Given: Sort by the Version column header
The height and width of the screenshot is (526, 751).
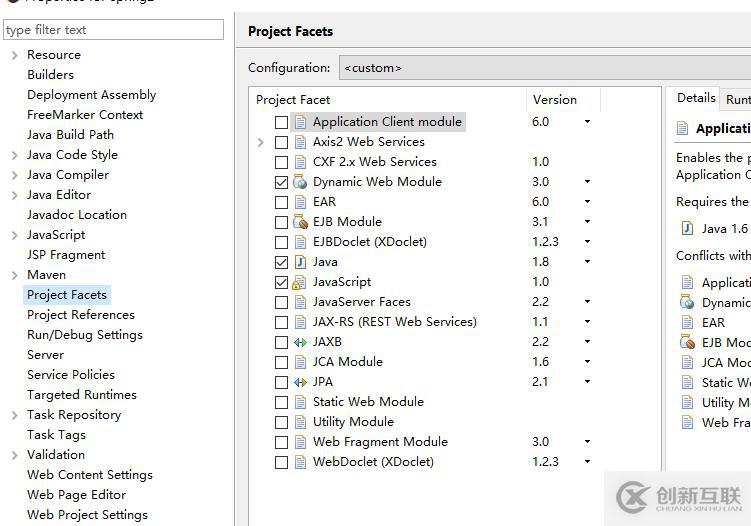Looking at the screenshot, I should (555, 100).
